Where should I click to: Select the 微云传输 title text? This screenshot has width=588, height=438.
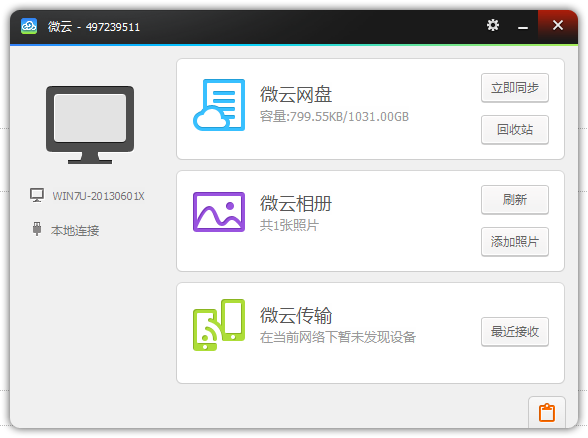tap(296, 315)
